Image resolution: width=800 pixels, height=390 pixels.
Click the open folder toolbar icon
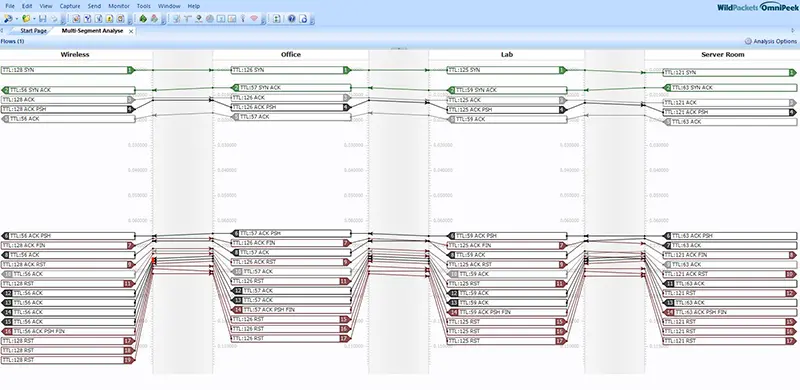click(x=26, y=19)
